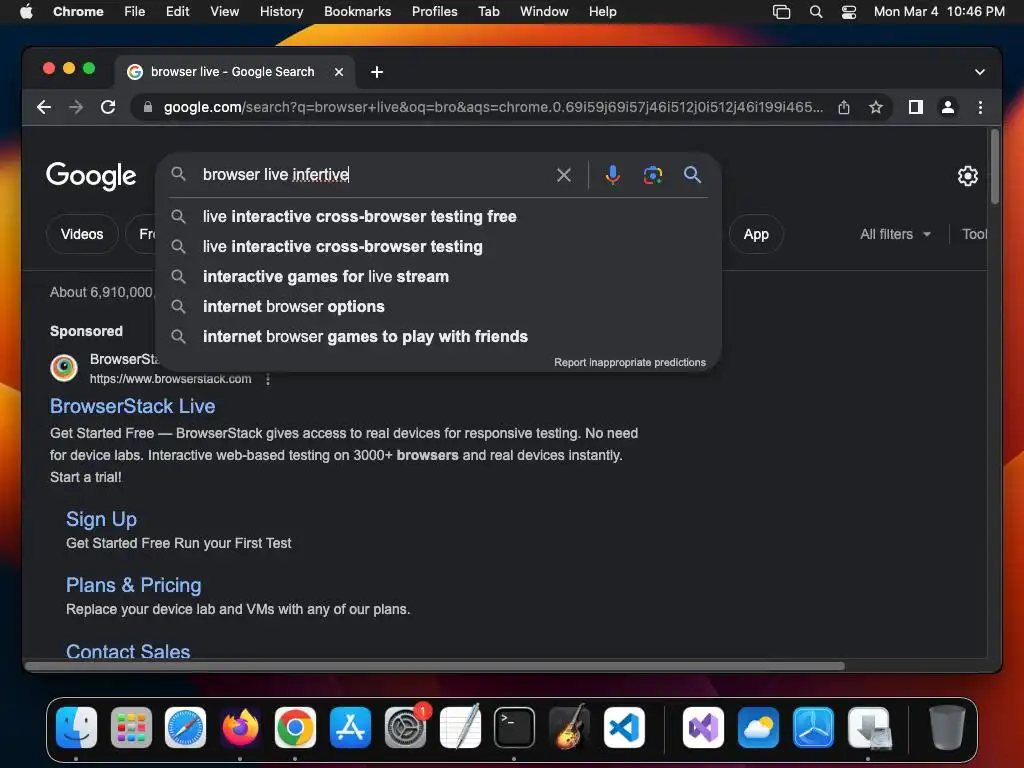Pick suggestion internet browser games to play with friends
The height and width of the screenshot is (768, 1024).
click(x=438, y=337)
